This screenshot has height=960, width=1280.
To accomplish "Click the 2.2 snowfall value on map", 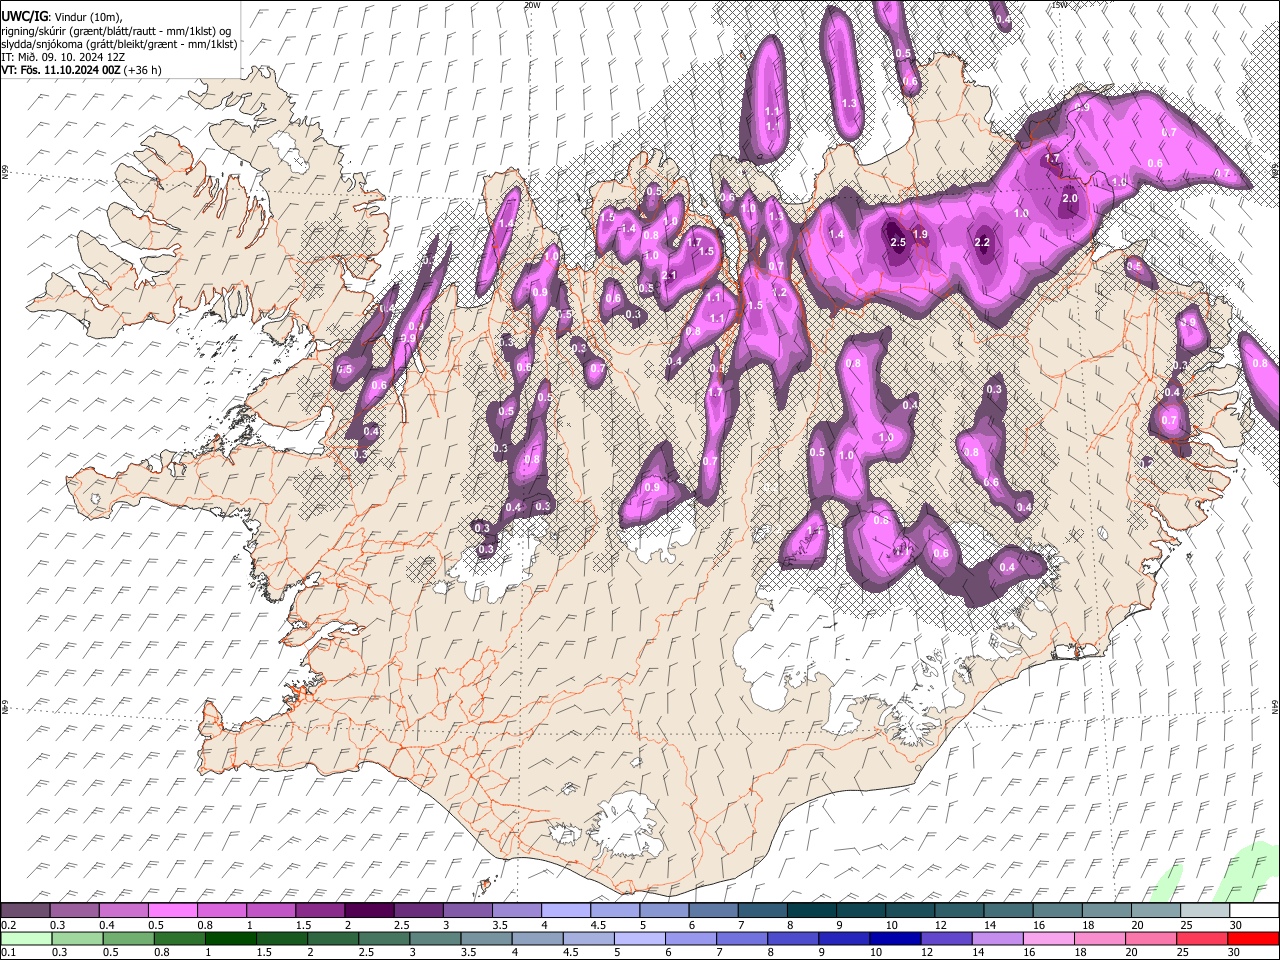I will click(982, 242).
